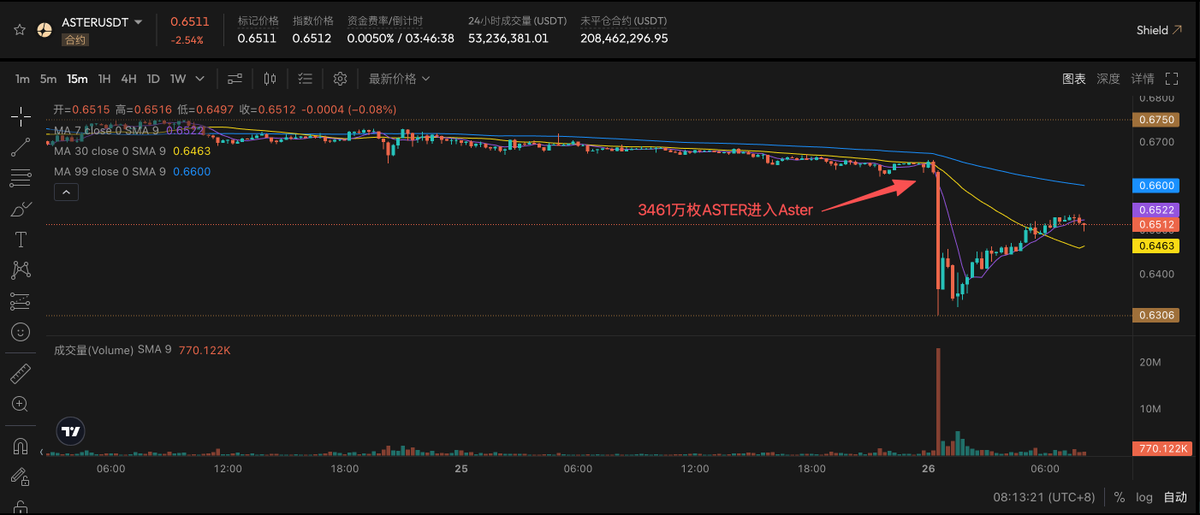Select the zoom in tool
Screen dimensions: 1200x515
click(x=20, y=404)
